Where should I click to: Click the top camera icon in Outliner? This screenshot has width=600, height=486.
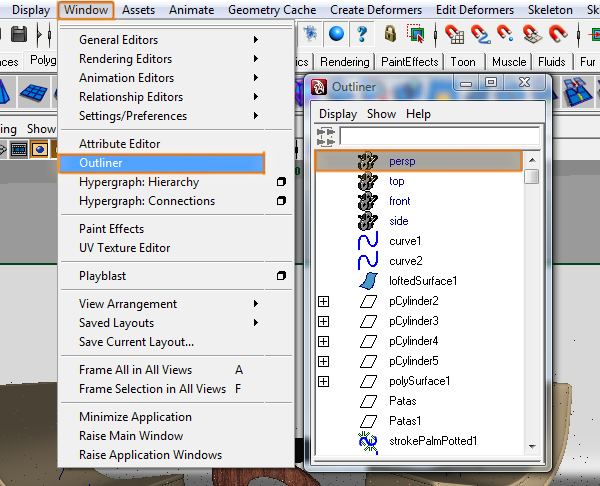368,181
